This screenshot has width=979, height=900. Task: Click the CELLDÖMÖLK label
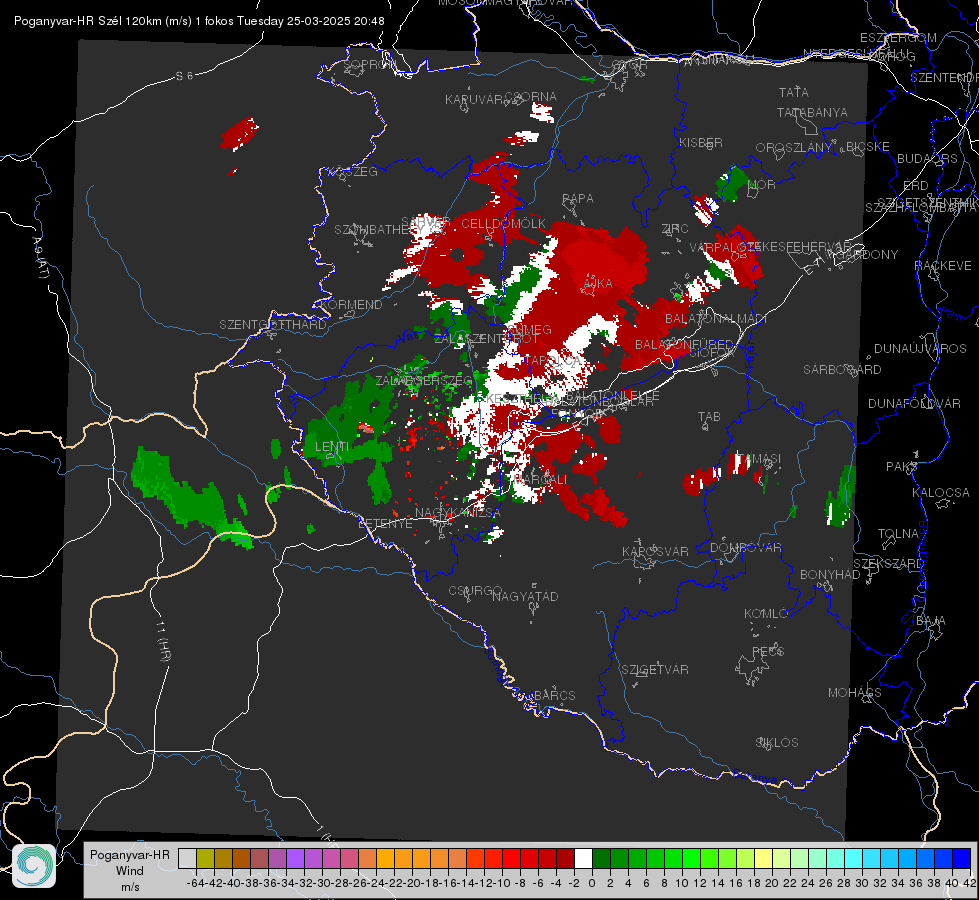tap(503, 224)
